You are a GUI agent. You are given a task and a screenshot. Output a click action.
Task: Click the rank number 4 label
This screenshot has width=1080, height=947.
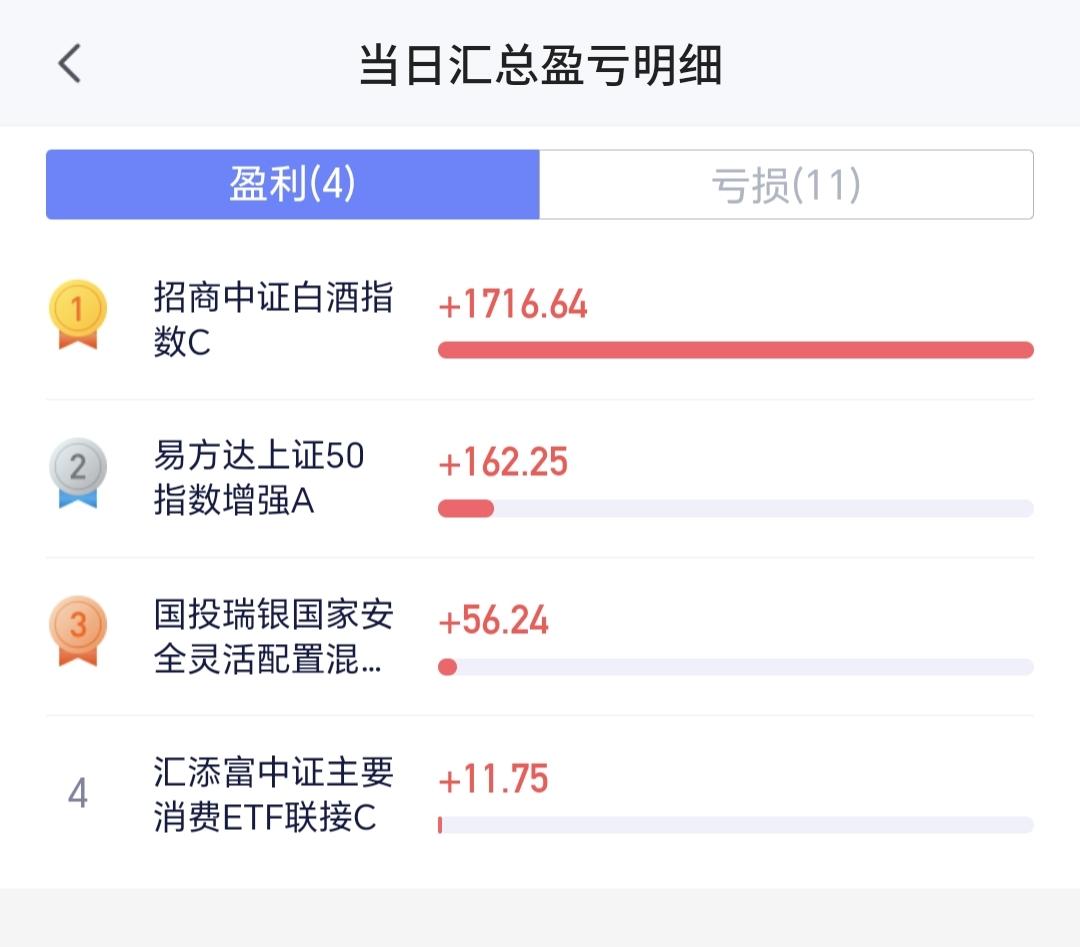[77, 794]
